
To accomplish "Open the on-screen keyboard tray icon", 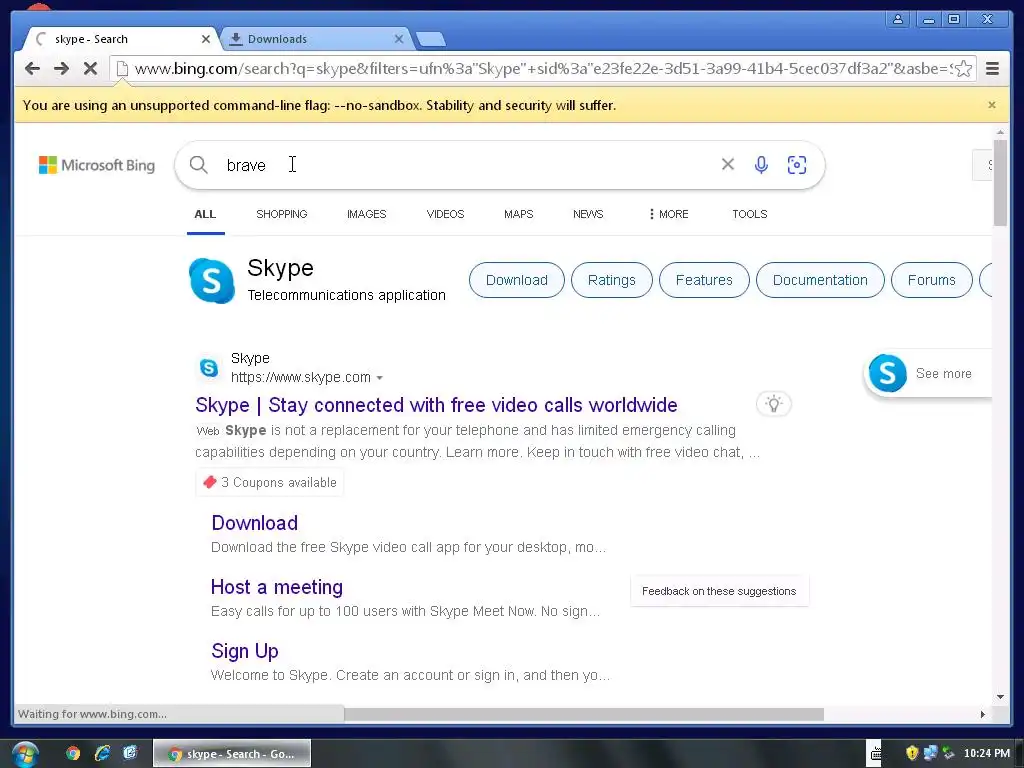I will pyautogui.click(x=875, y=754).
